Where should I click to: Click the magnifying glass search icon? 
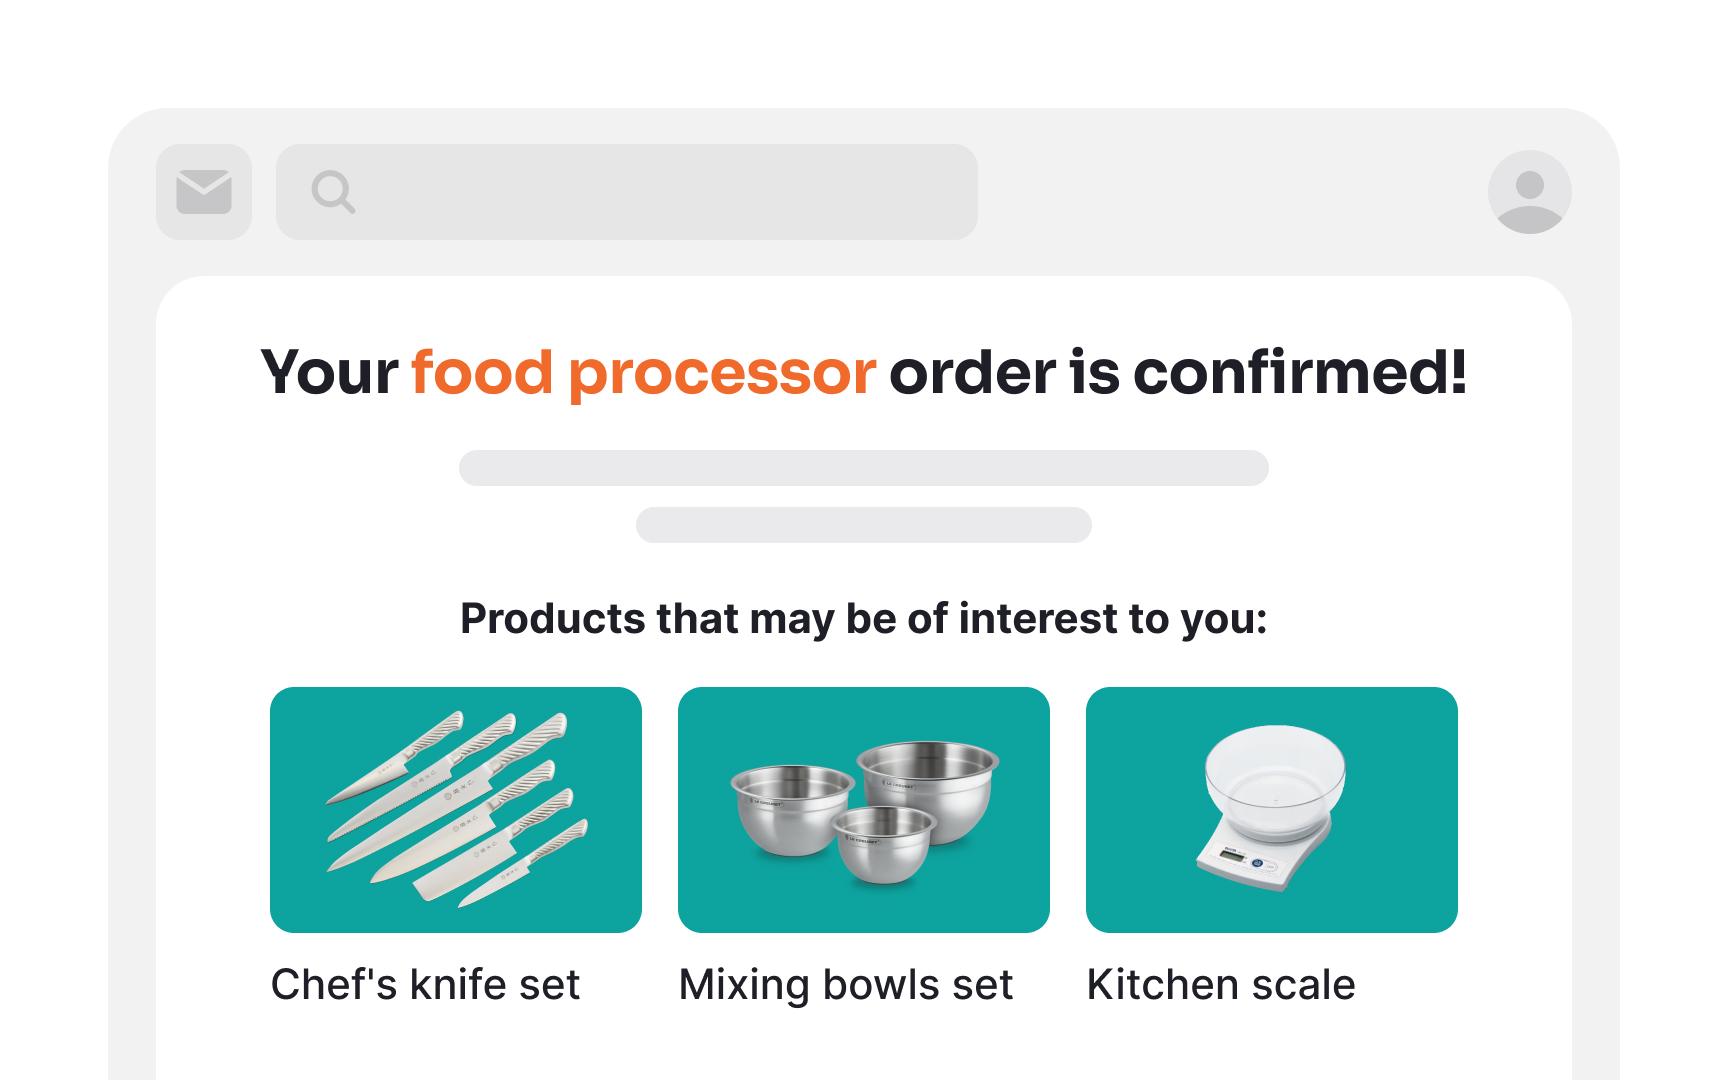[333, 192]
